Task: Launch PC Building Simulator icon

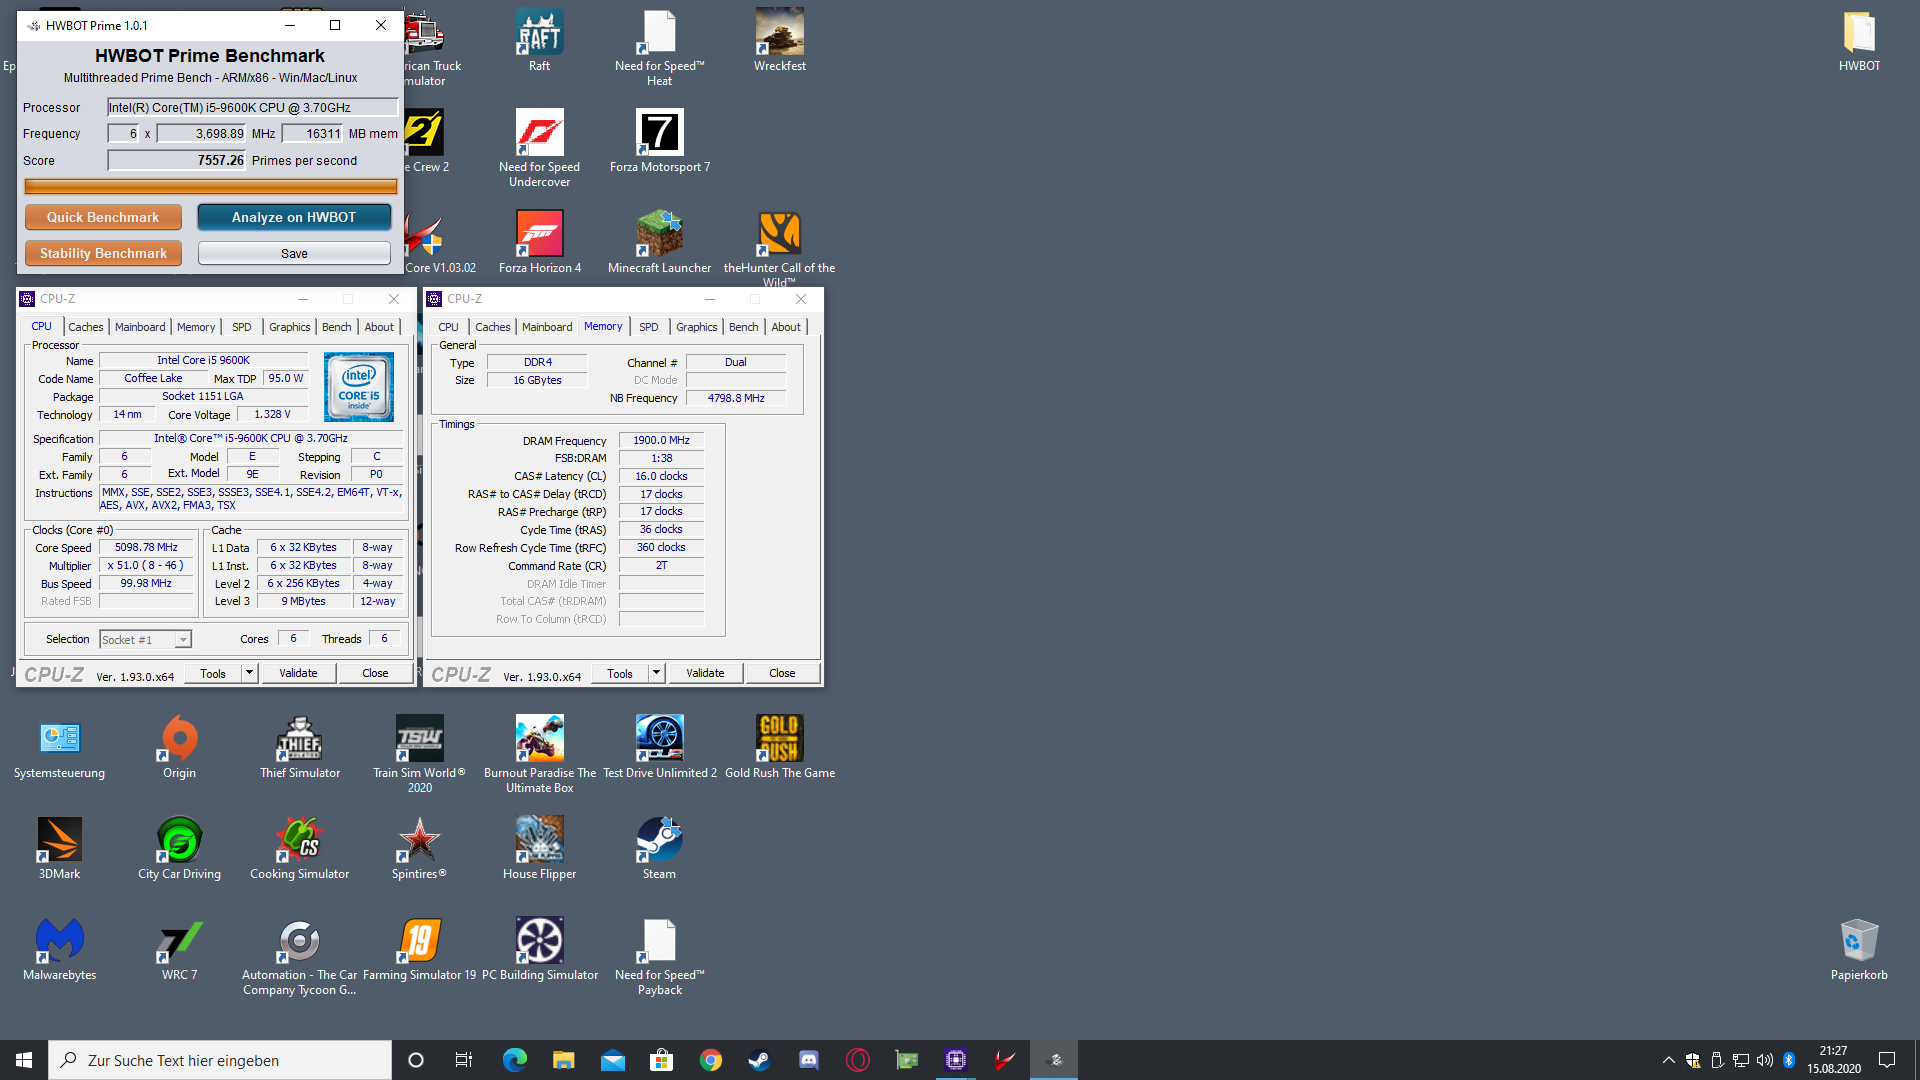Action: [539, 949]
